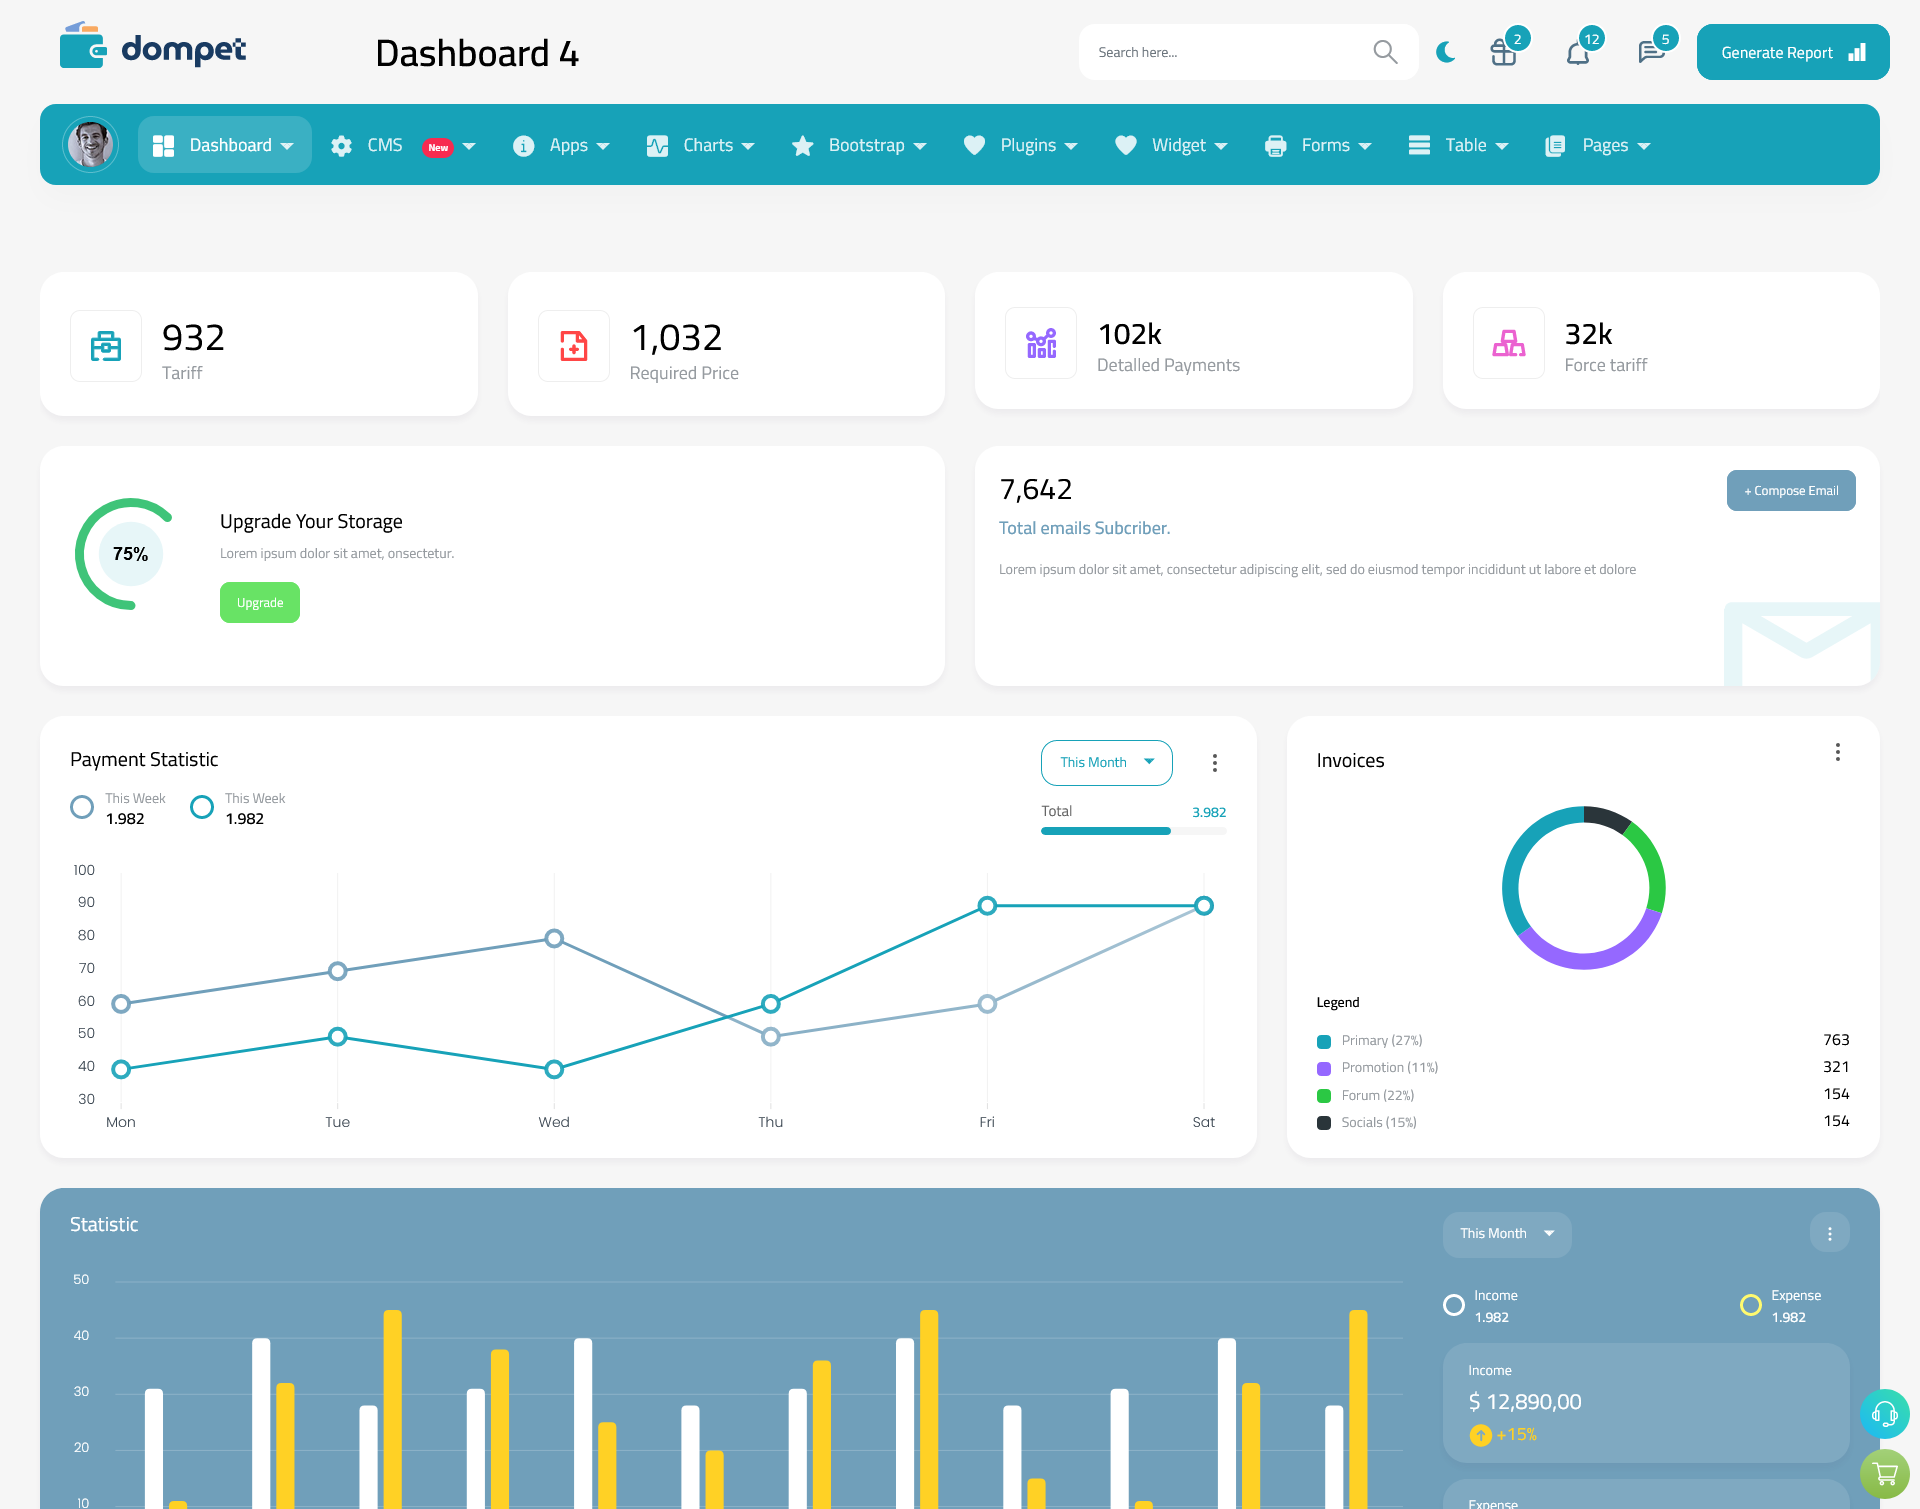Open the CMS menu item

(x=401, y=143)
